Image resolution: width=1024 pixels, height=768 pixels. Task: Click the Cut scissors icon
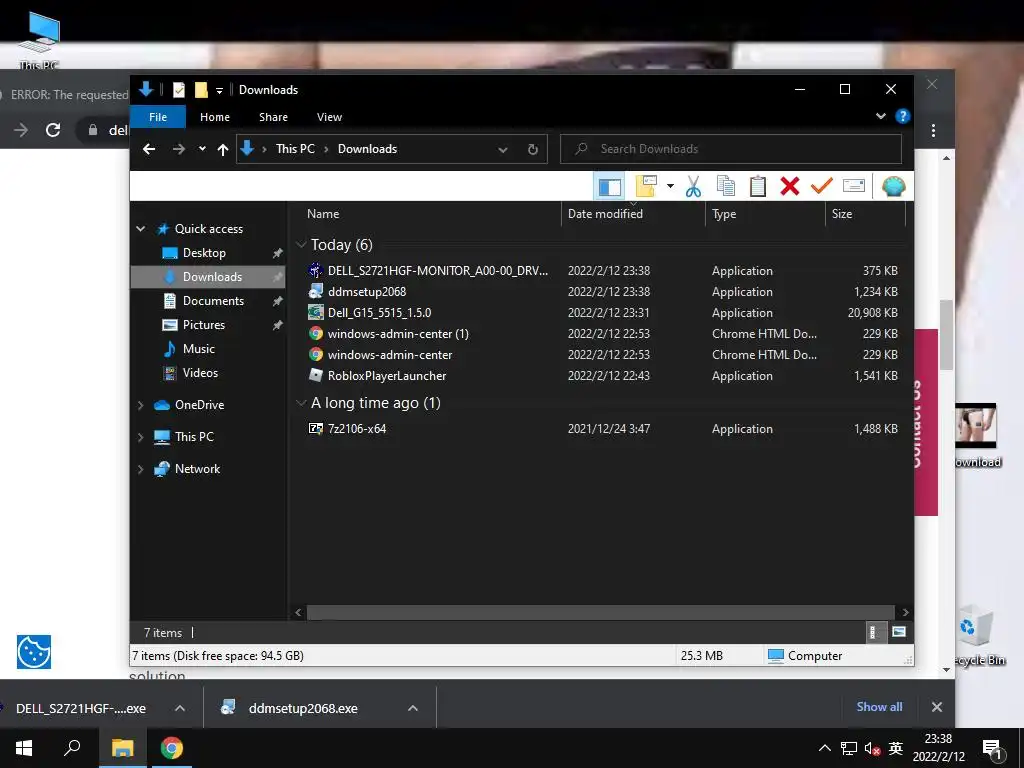click(x=693, y=187)
